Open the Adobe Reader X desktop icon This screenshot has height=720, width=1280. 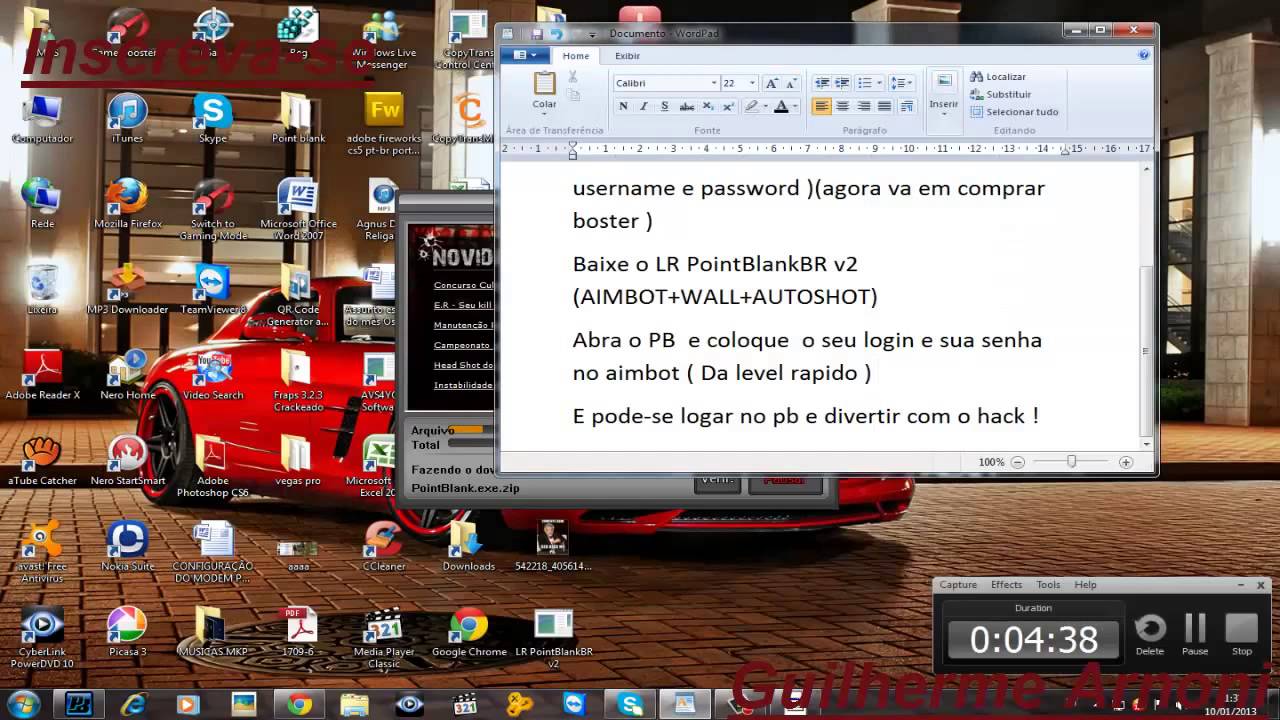(x=42, y=375)
